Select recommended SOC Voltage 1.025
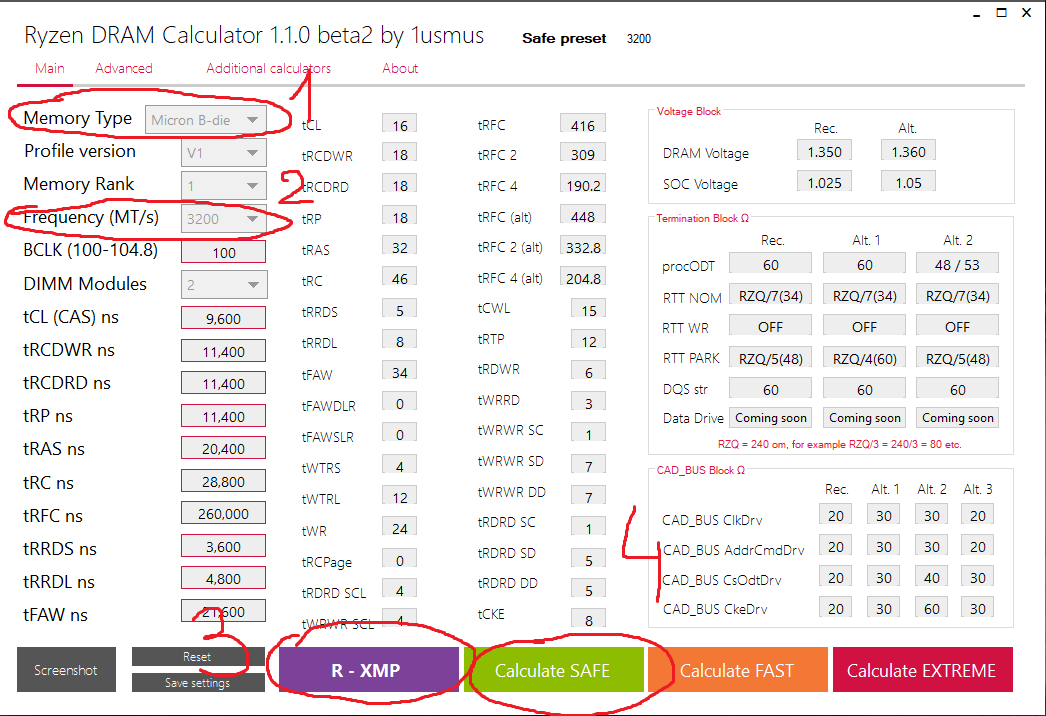Screen dimensions: 1046x716 click(x=825, y=182)
